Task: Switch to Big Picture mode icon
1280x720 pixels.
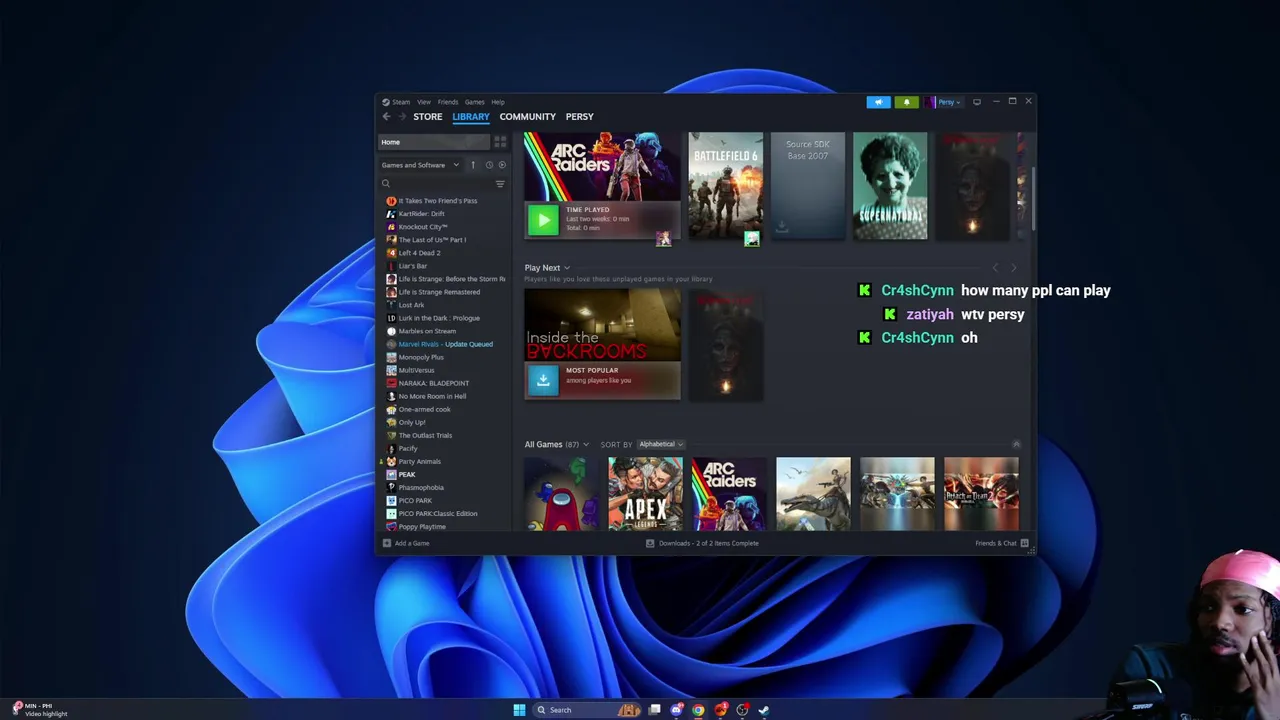Action: 977,102
